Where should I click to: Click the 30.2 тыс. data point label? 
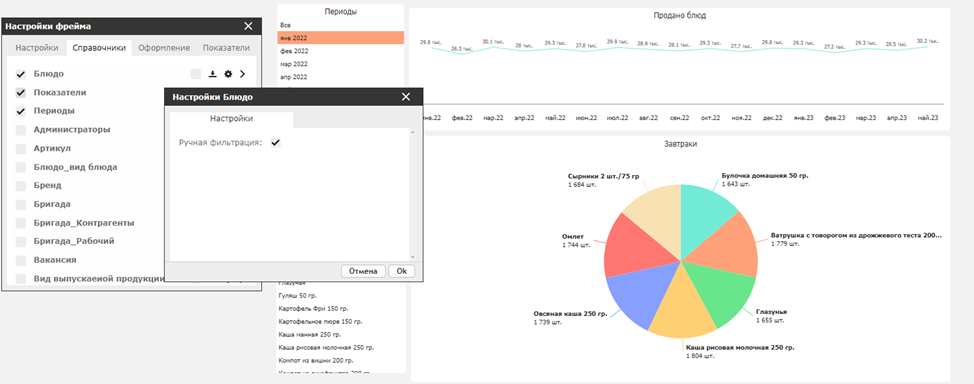(x=927, y=40)
